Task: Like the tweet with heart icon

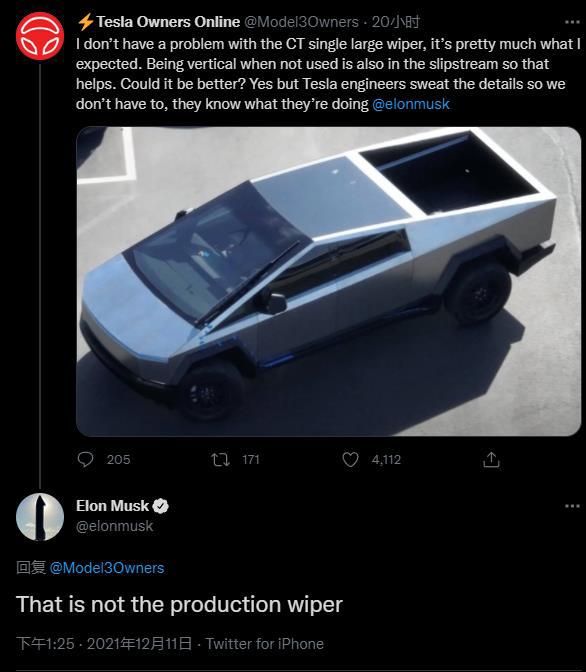Action: tap(350, 459)
